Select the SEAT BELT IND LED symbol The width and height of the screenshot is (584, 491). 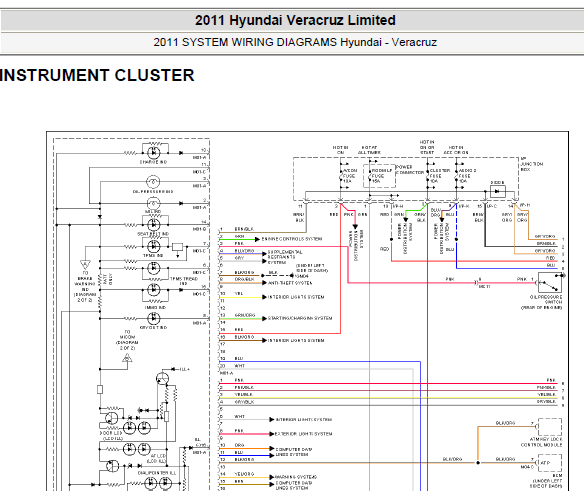click(x=154, y=225)
